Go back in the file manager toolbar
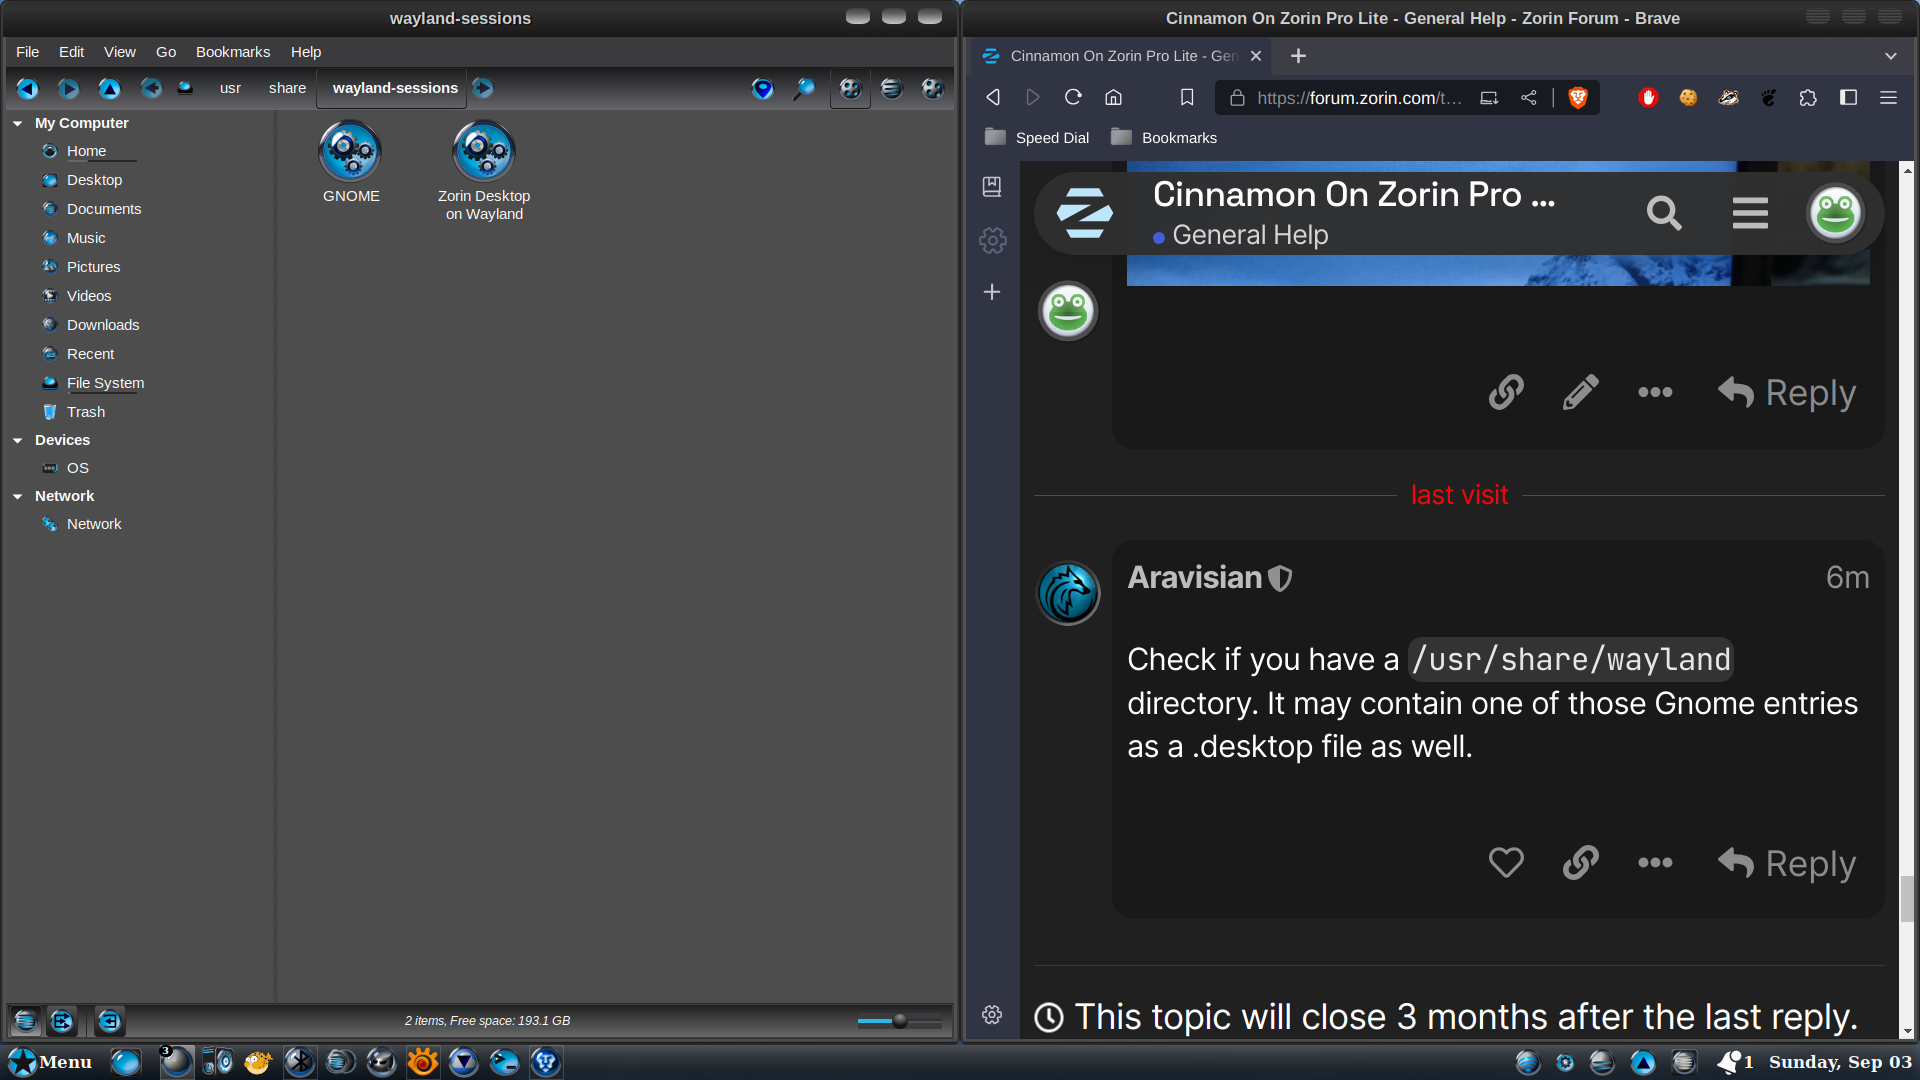This screenshot has height=1080, width=1920. (27, 88)
